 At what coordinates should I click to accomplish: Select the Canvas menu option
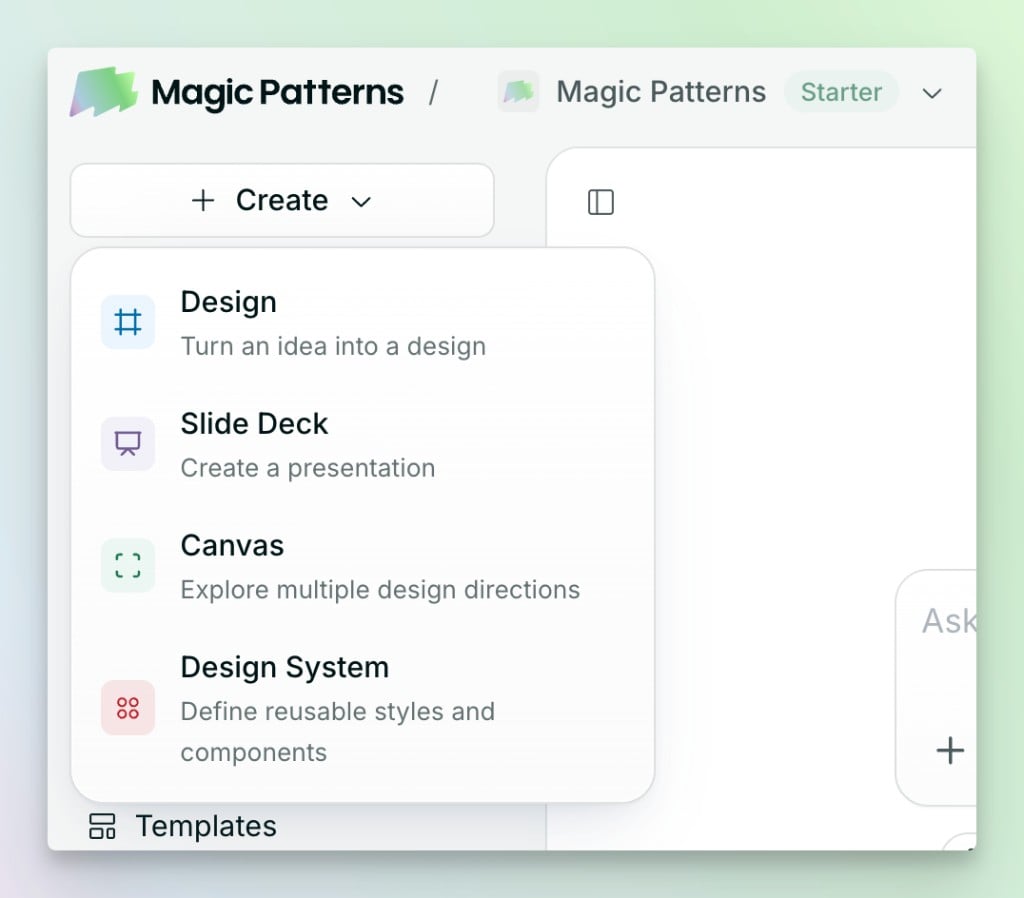pyautogui.click(x=362, y=566)
